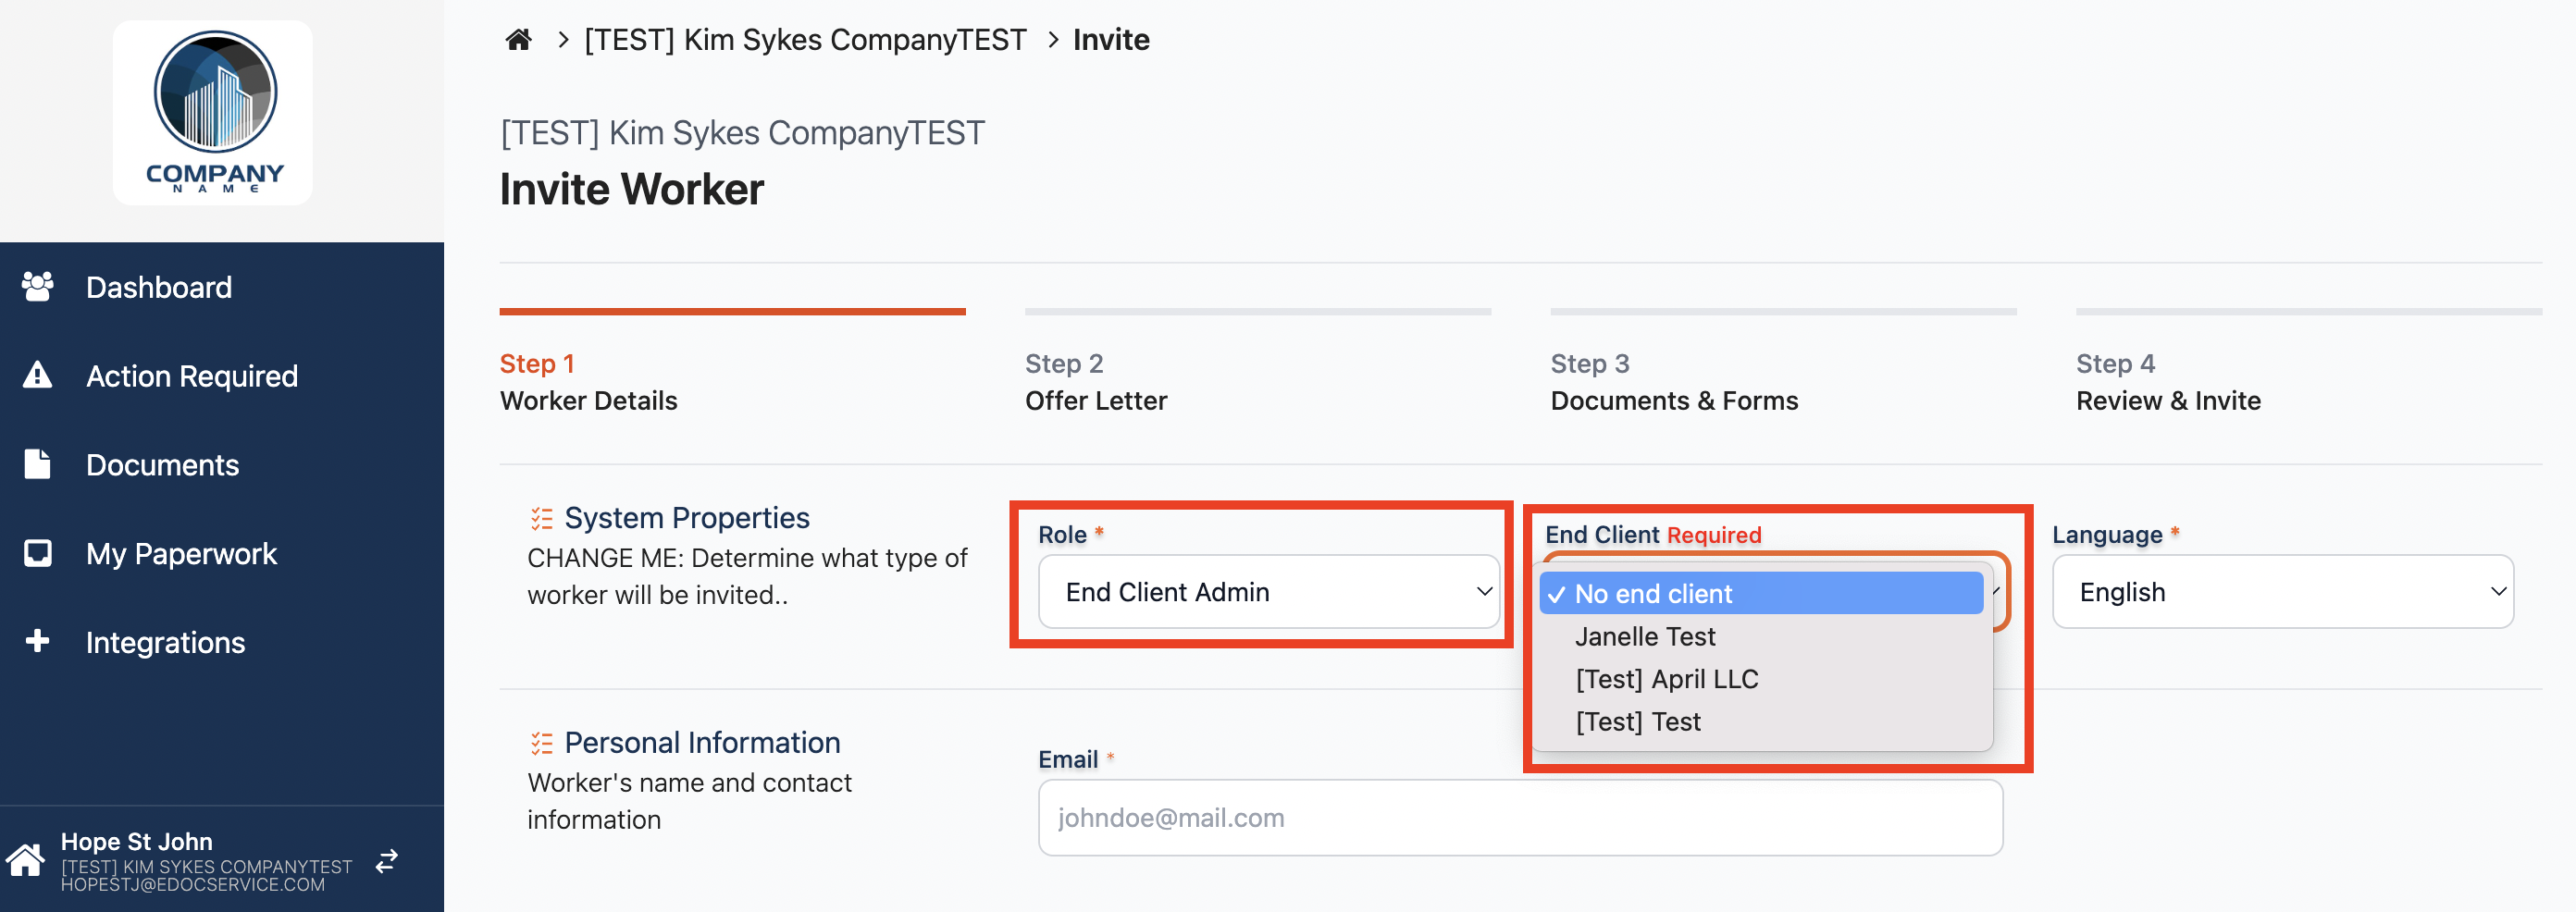
Task: Click the house icon beside Hope St John
Action: [x=26, y=860]
